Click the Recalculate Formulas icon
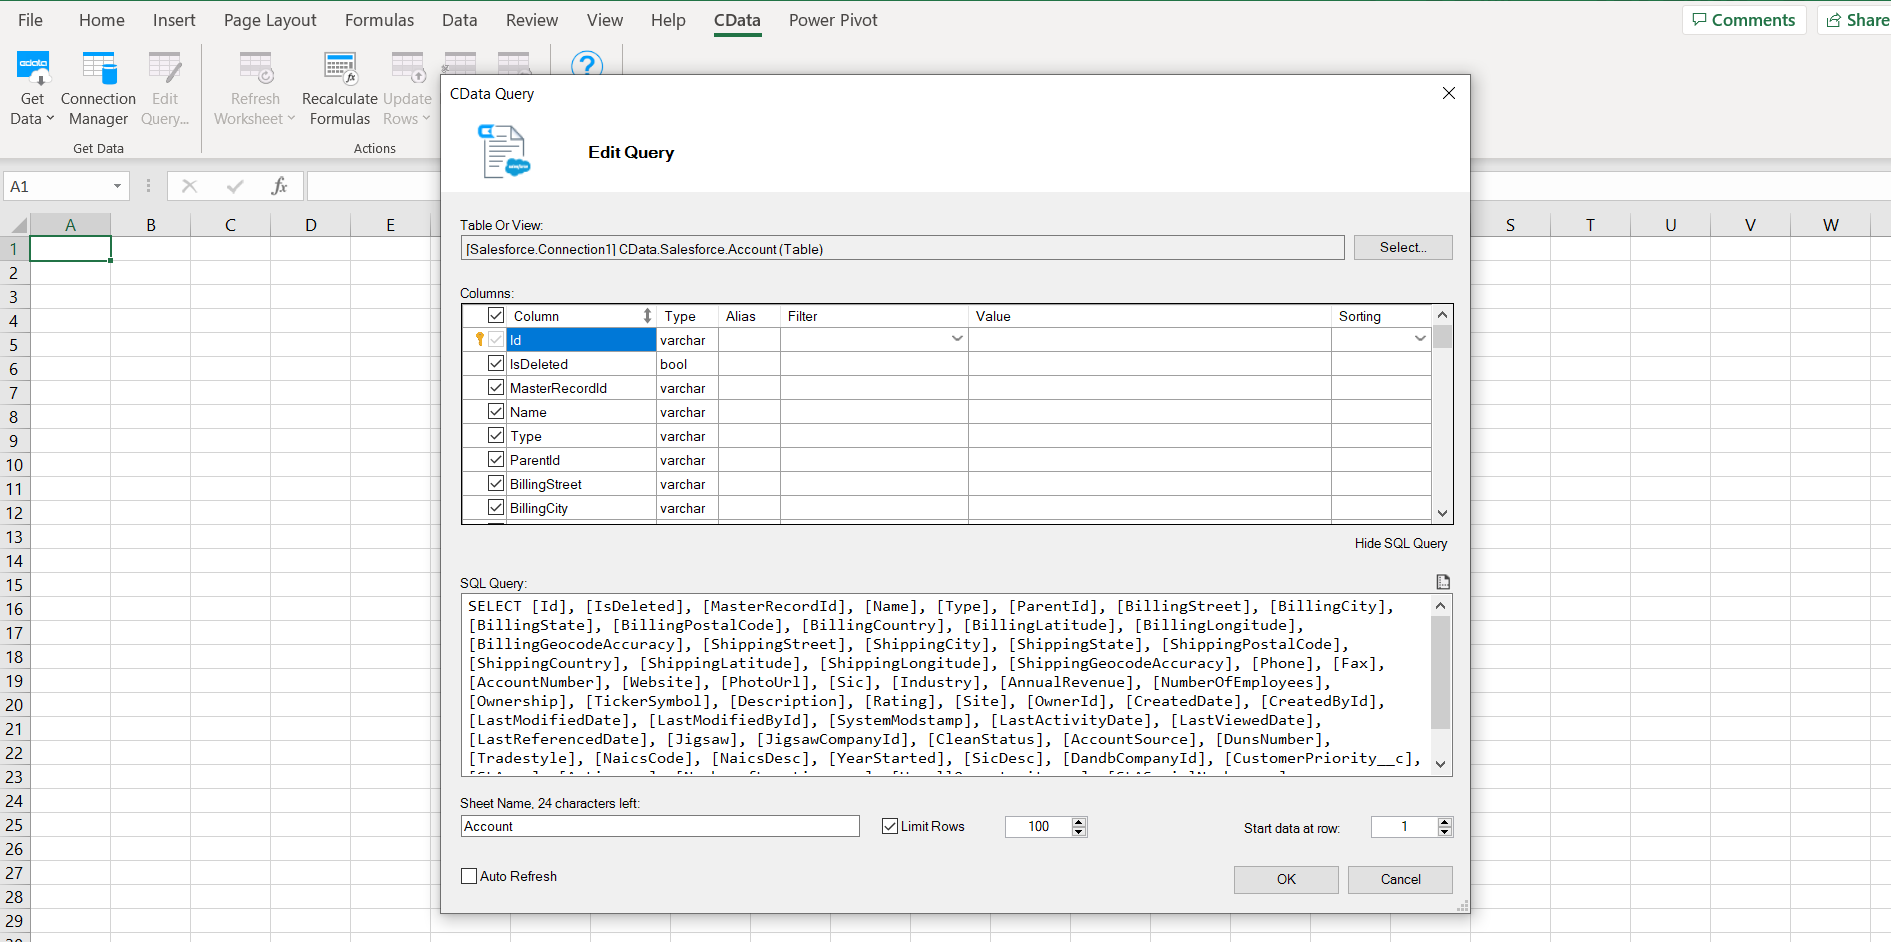This screenshot has width=1891, height=942. [x=340, y=68]
